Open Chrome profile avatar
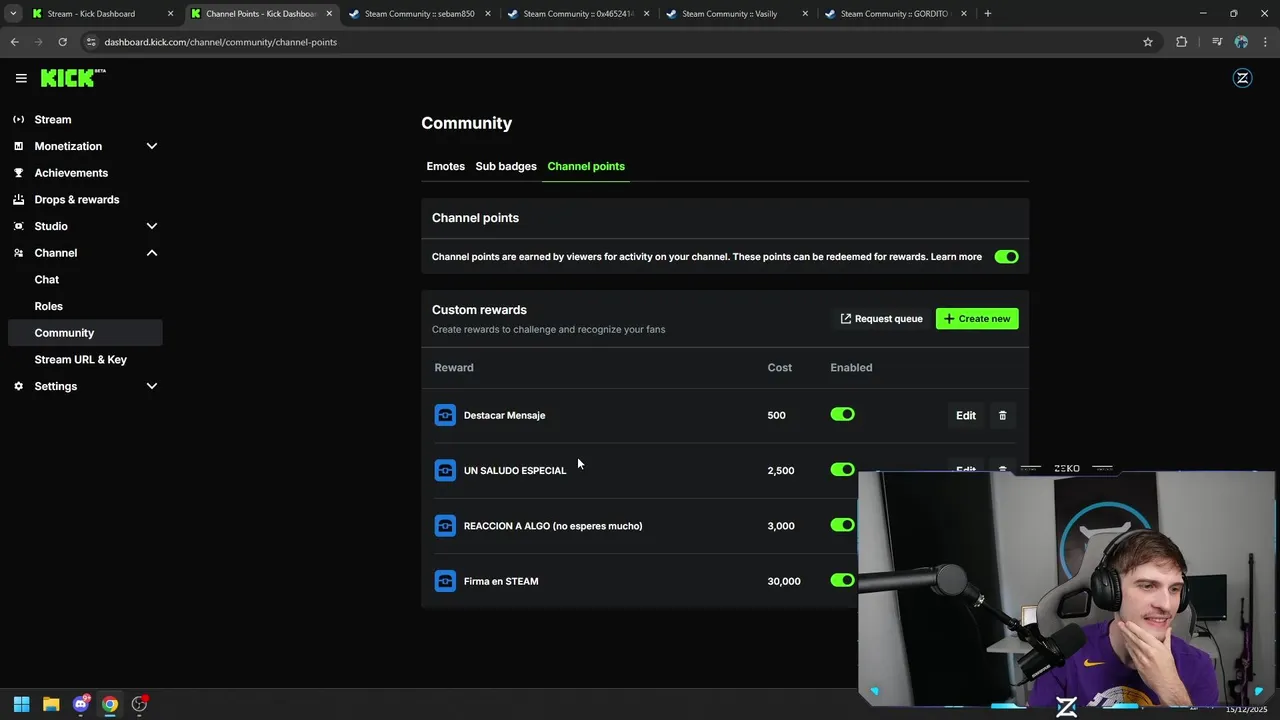The height and width of the screenshot is (720, 1280). (1241, 42)
